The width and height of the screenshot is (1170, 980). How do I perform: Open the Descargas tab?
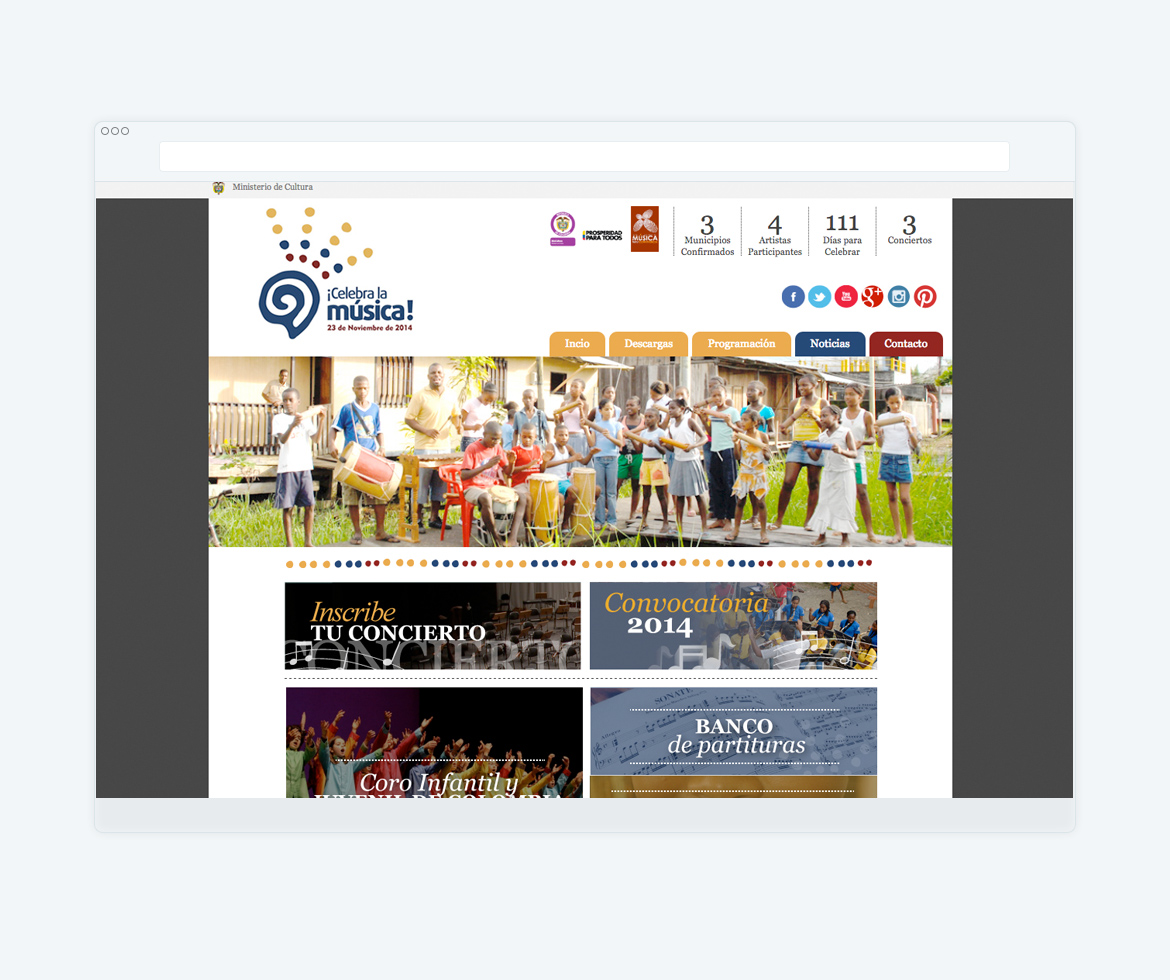[x=648, y=343]
